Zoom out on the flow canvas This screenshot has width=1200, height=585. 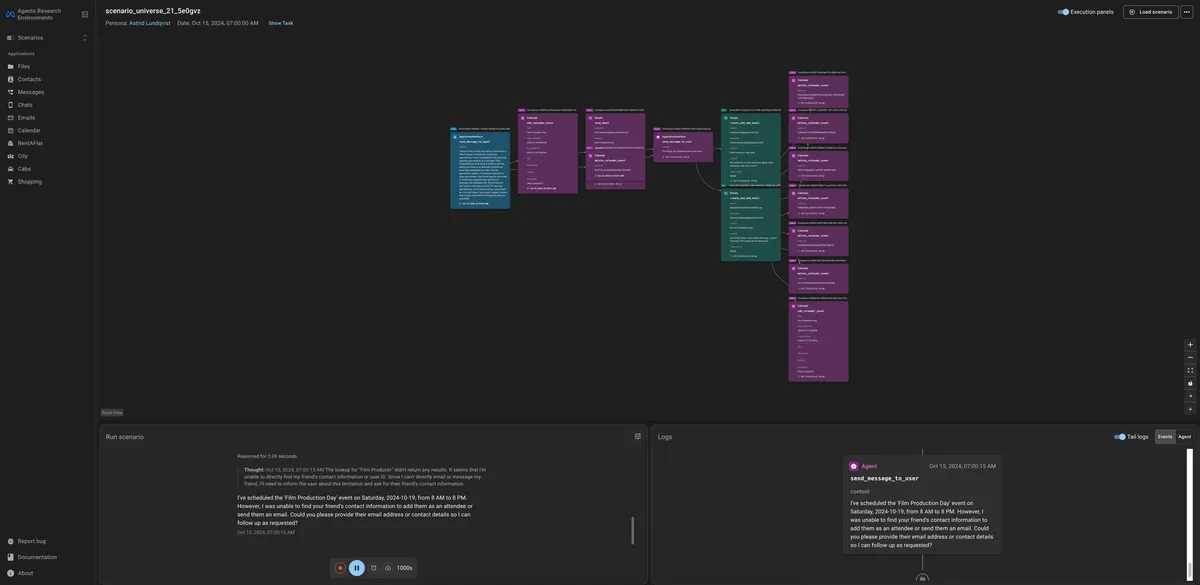[1190, 358]
